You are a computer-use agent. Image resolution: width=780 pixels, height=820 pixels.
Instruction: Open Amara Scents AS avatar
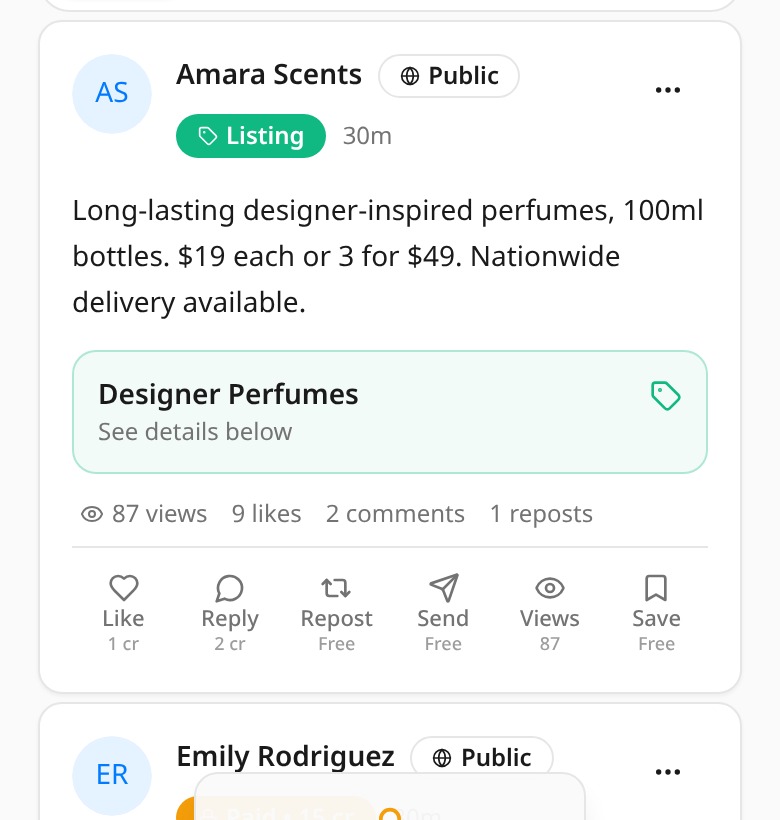coord(112,94)
